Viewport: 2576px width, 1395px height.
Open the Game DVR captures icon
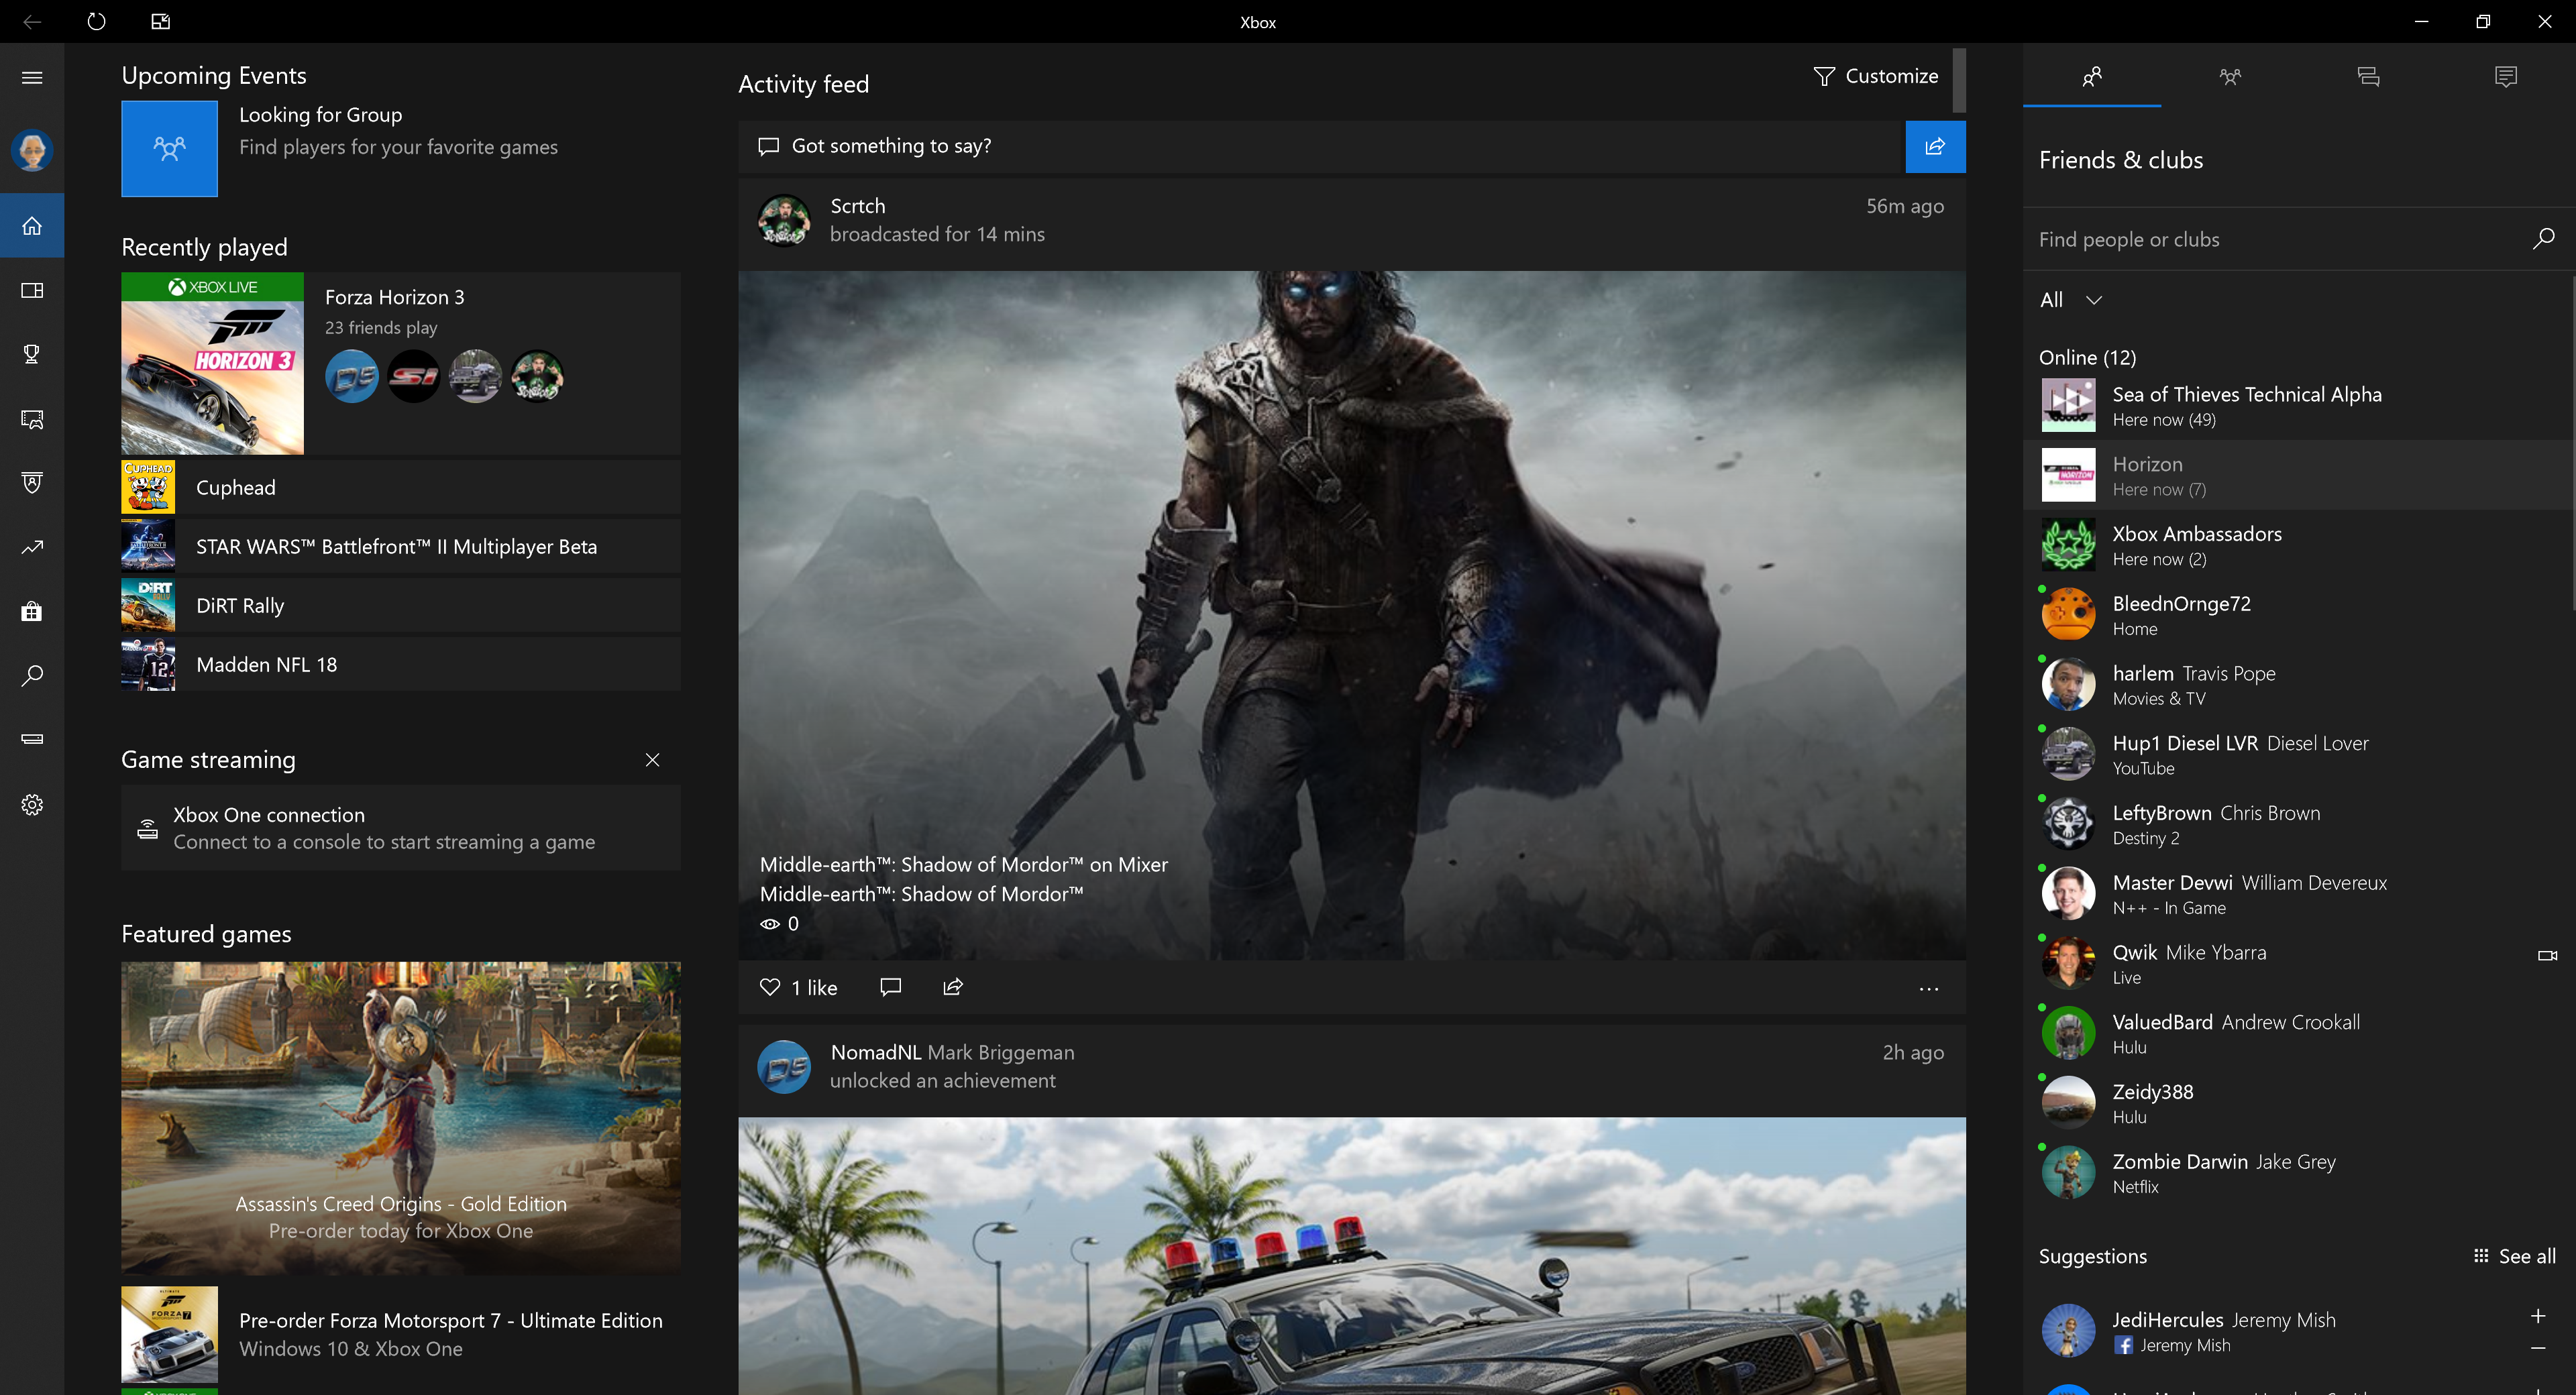pos(32,419)
